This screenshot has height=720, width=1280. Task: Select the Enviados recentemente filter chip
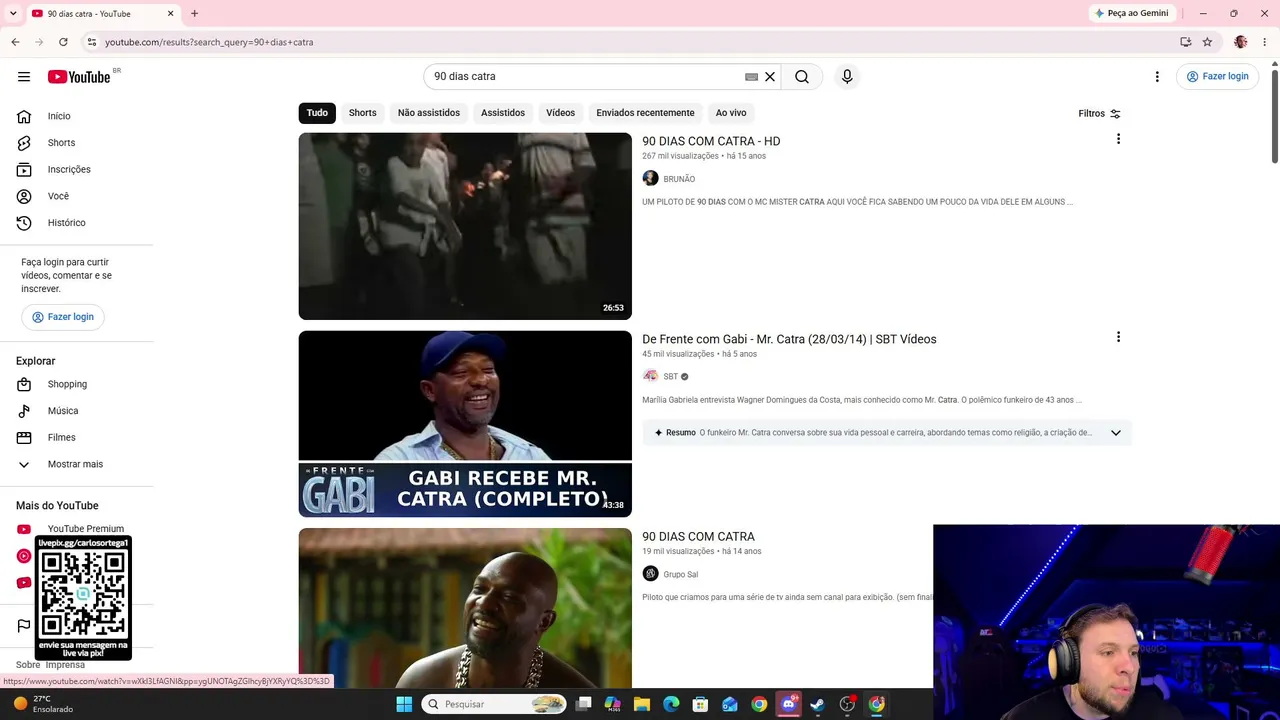[645, 113]
